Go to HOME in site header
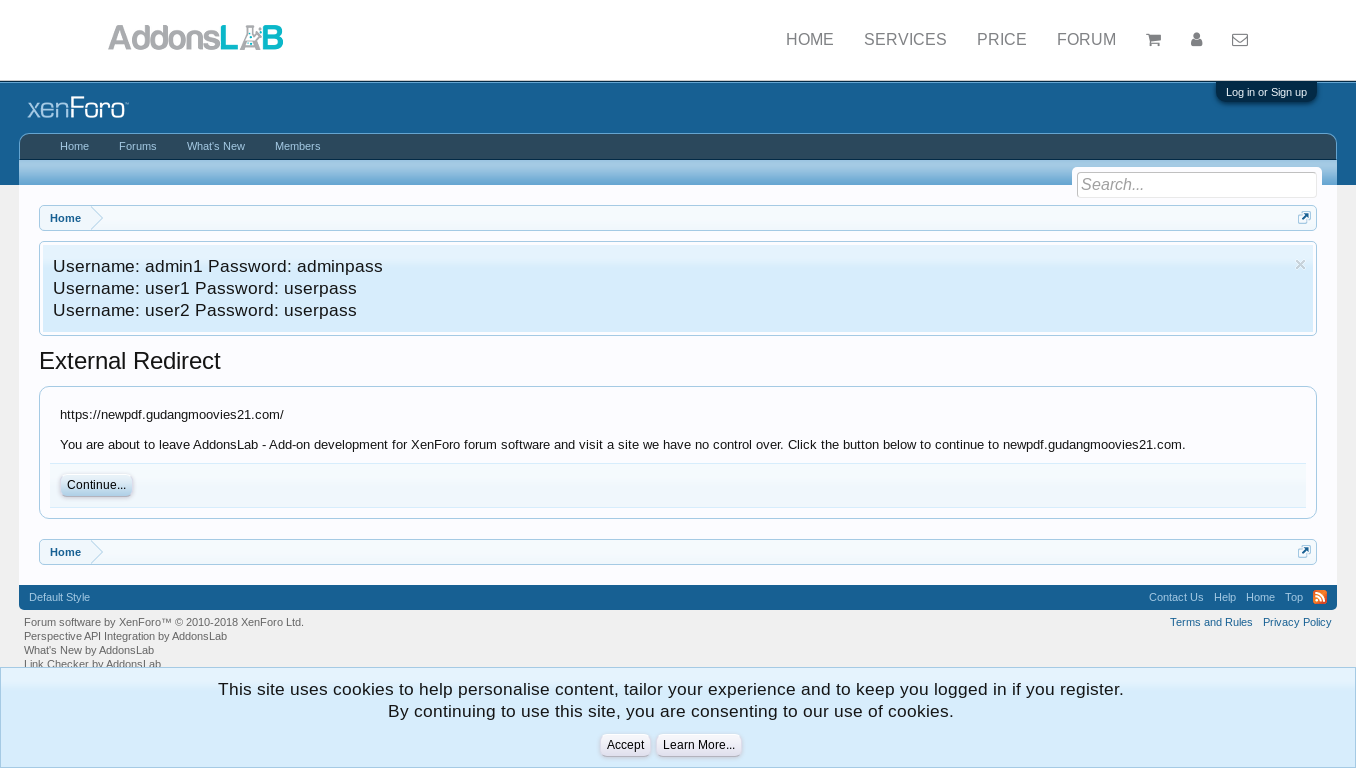Viewport: 1366px width, 768px height. point(810,40)
